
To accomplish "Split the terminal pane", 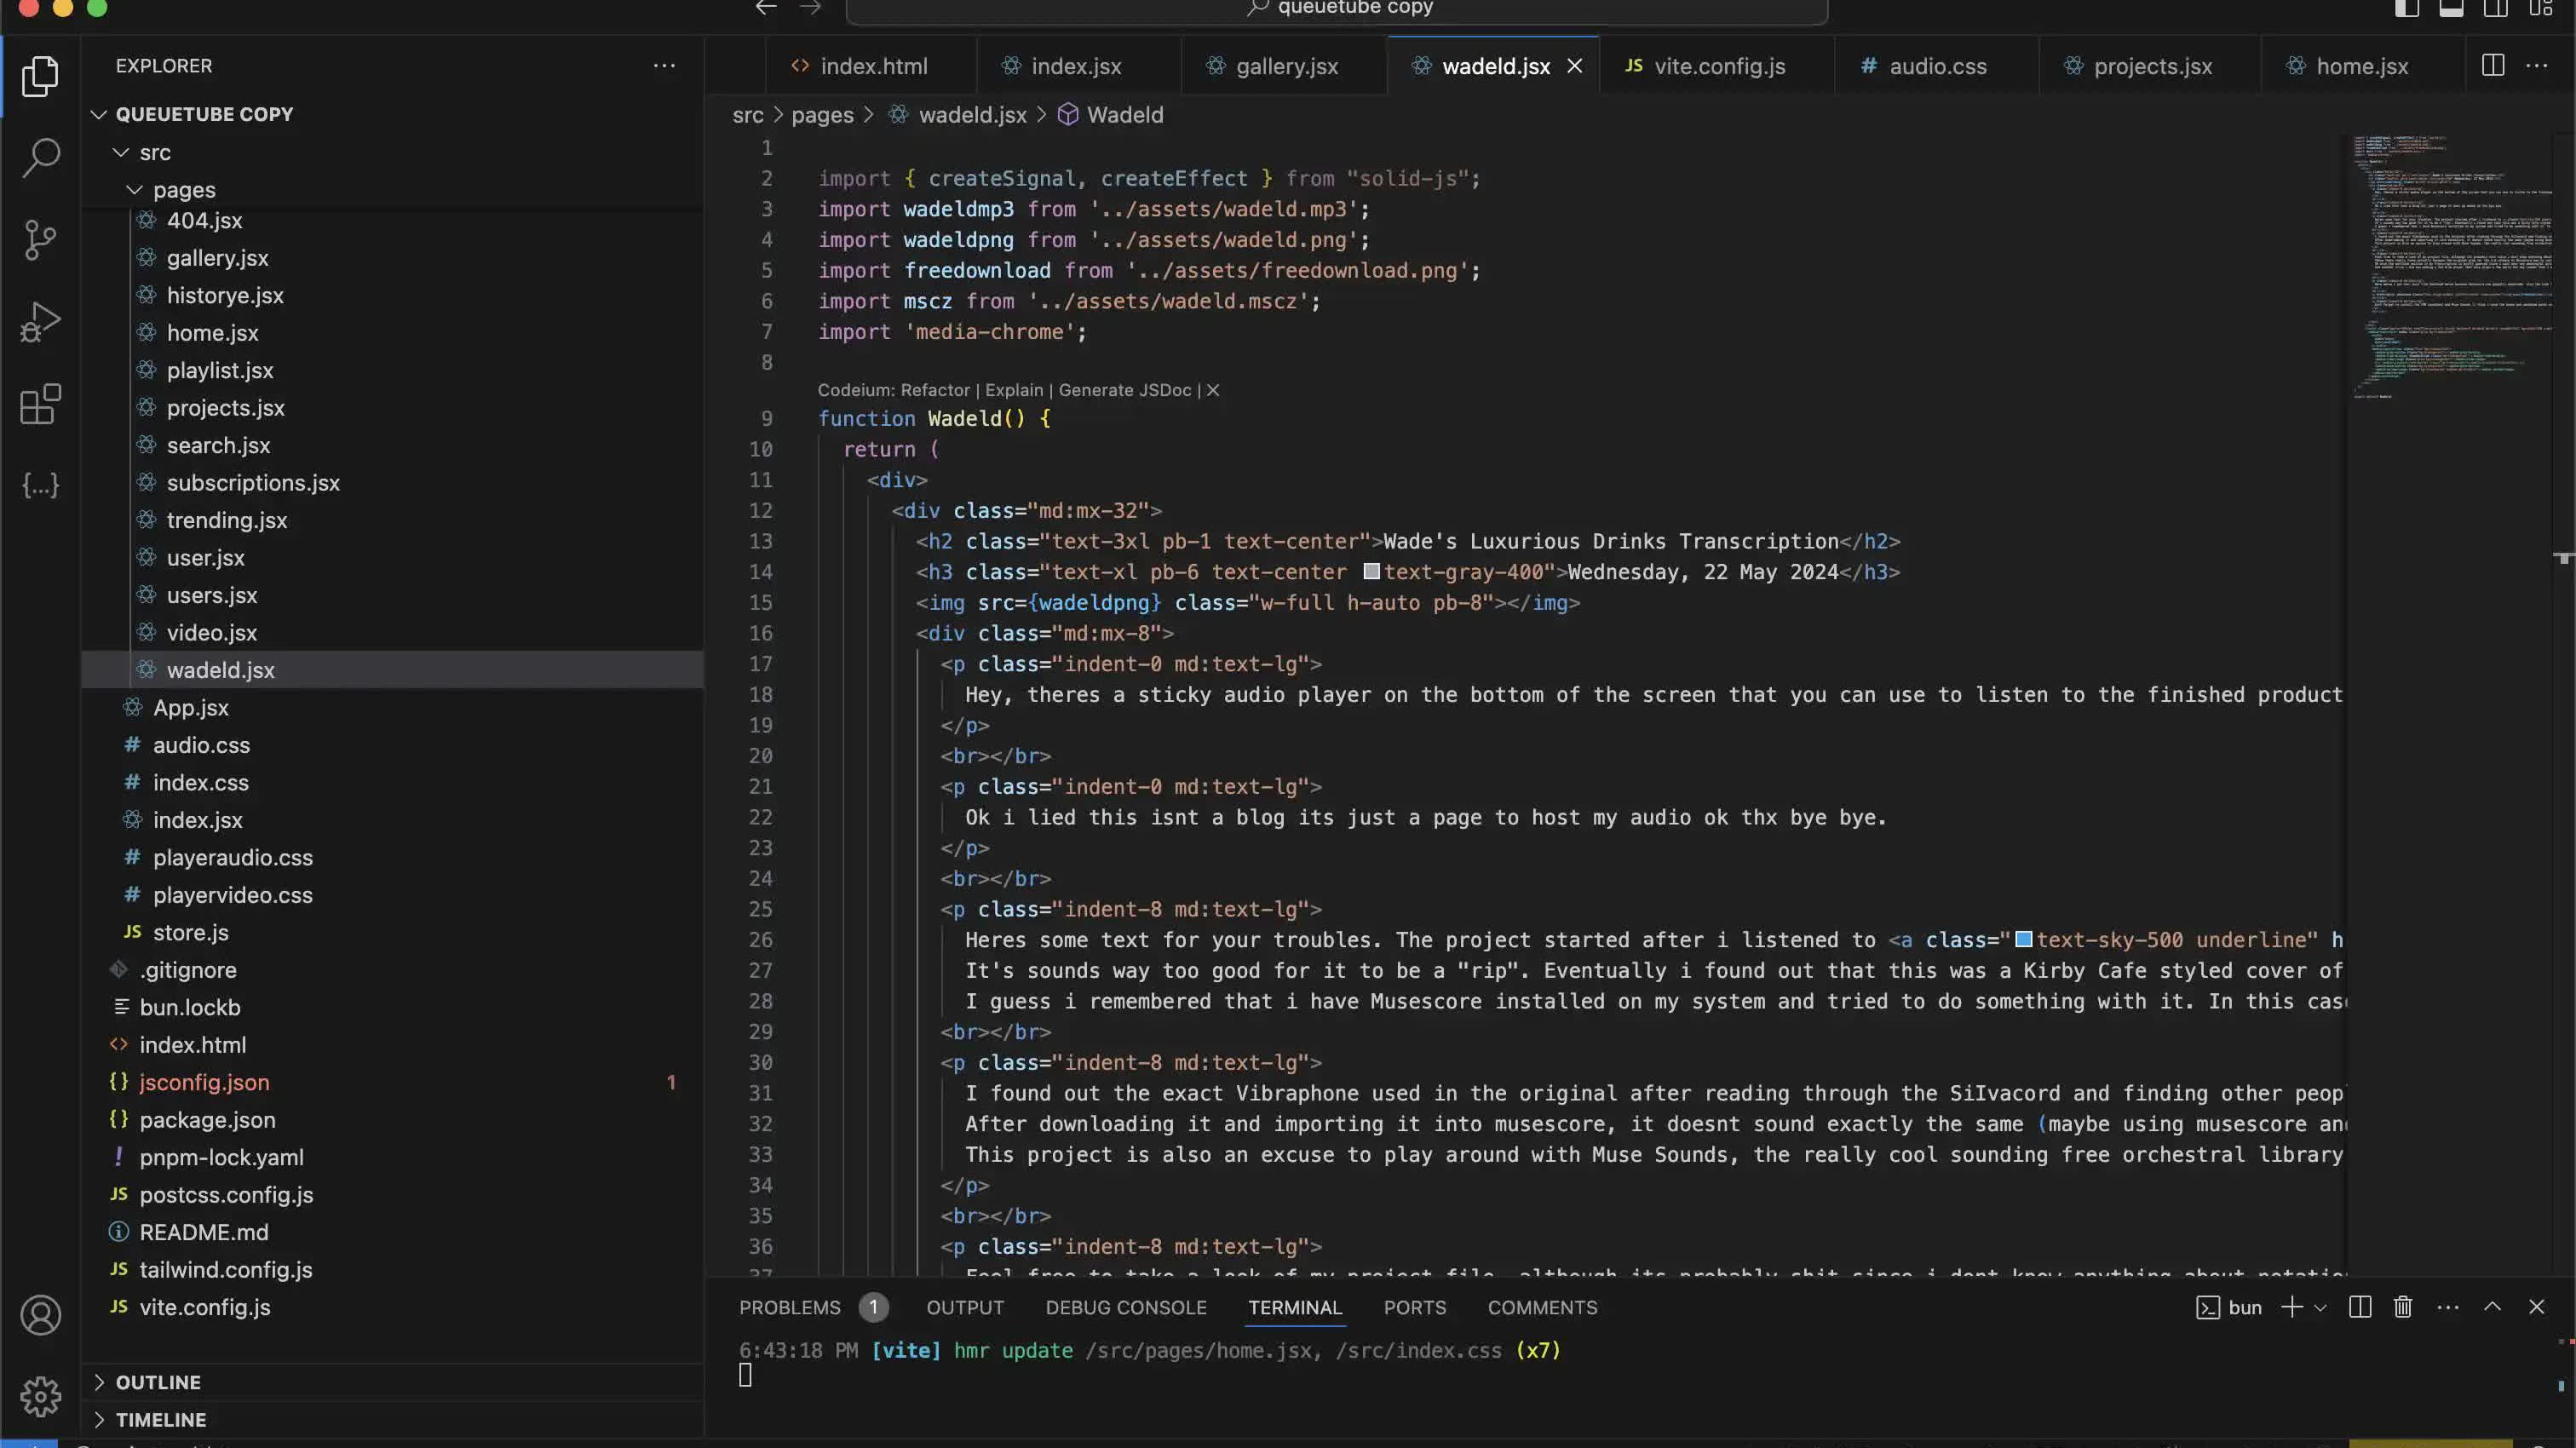I will (2360, 1307).
